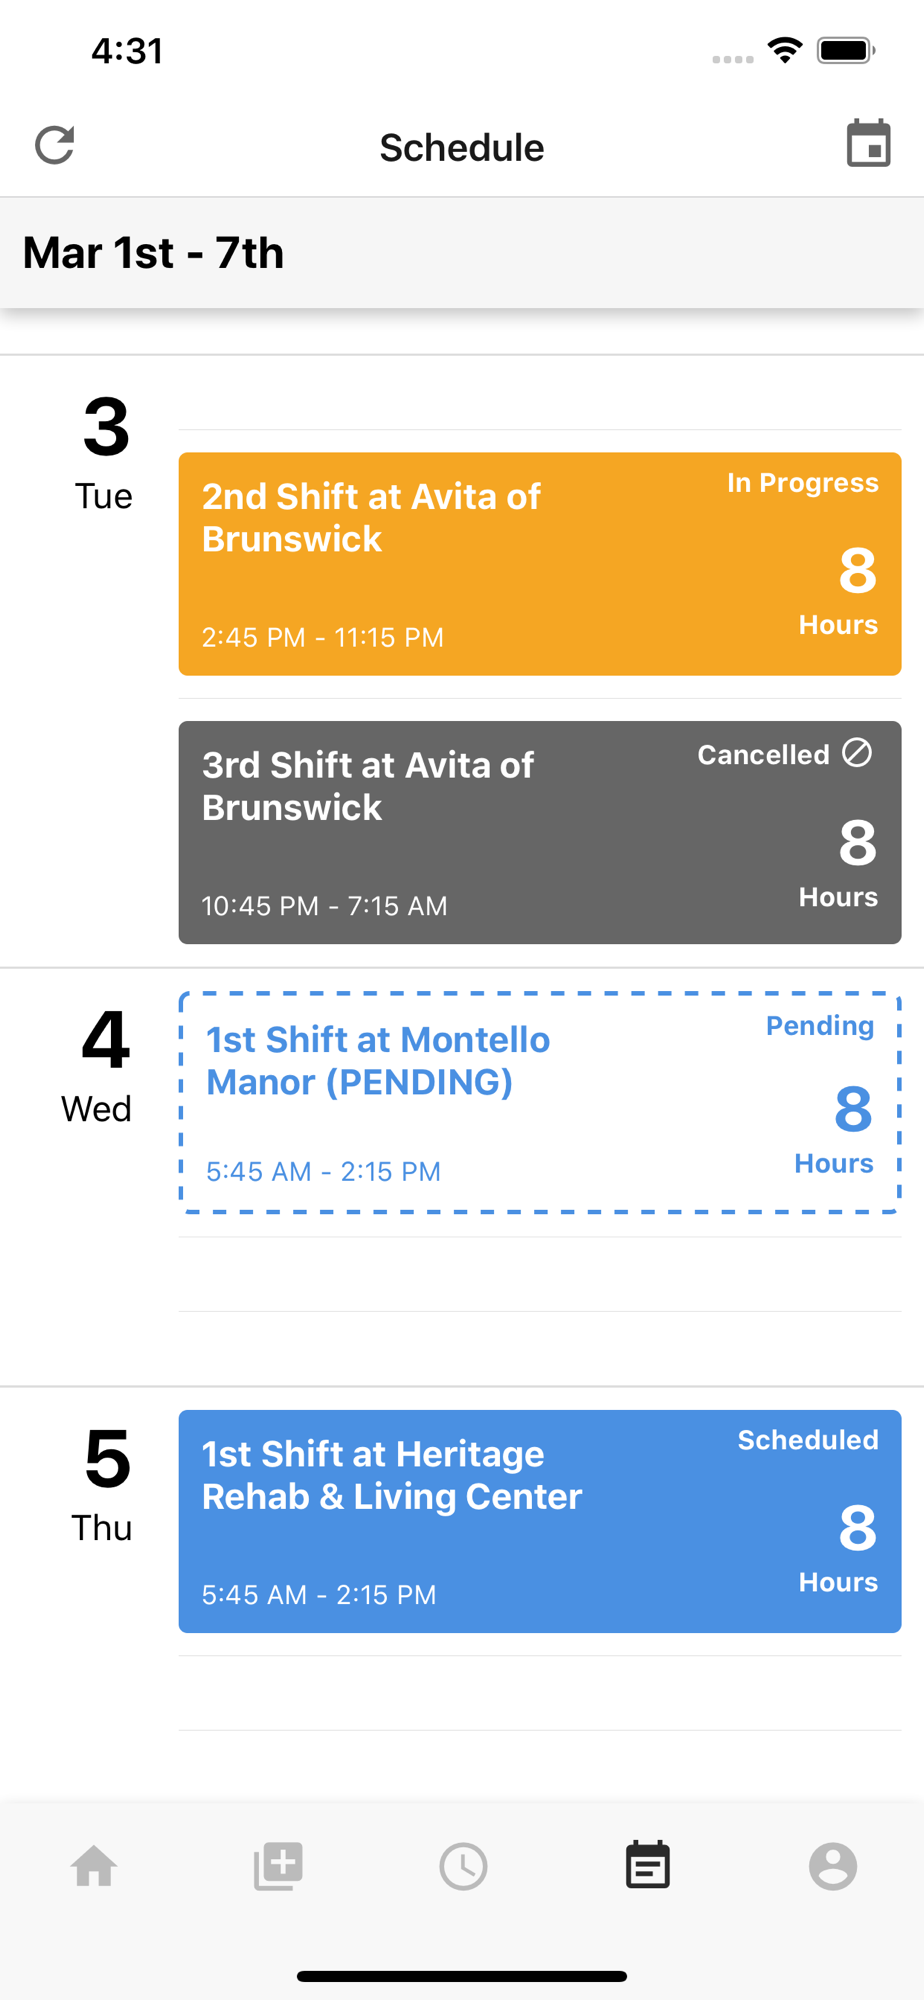Go to the Home tab icon
This screenshot has width=924, height=2000.
94,1866
